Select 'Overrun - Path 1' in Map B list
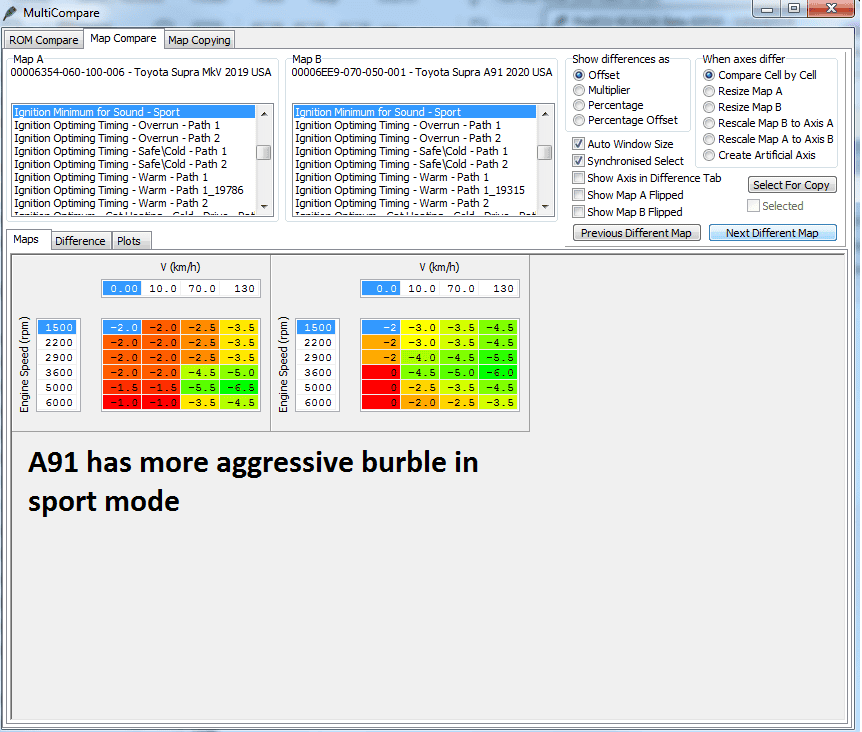862x732 pixels. [x=415, y=125]
